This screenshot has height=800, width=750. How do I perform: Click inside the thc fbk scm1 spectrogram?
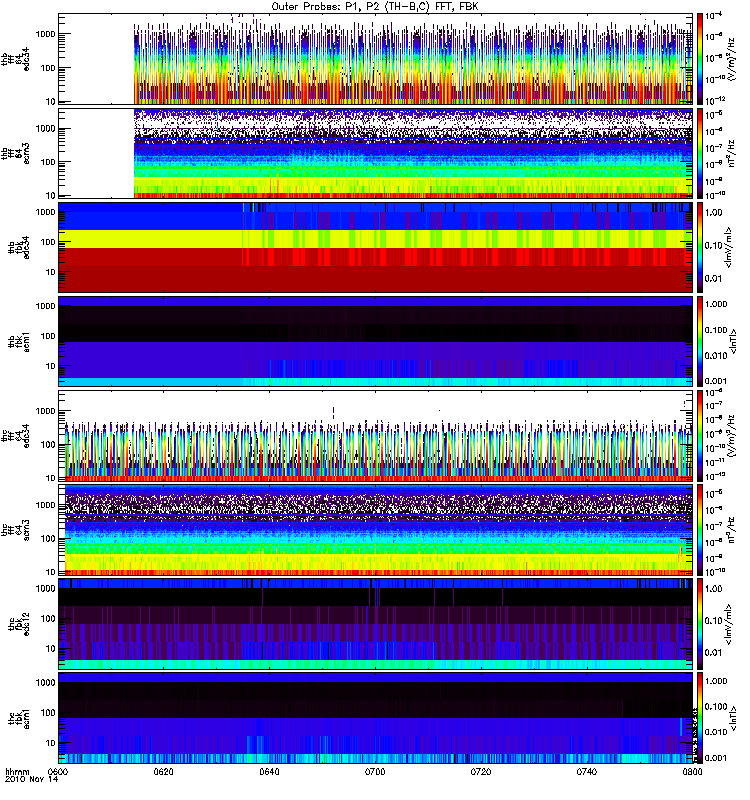[376, 718]
